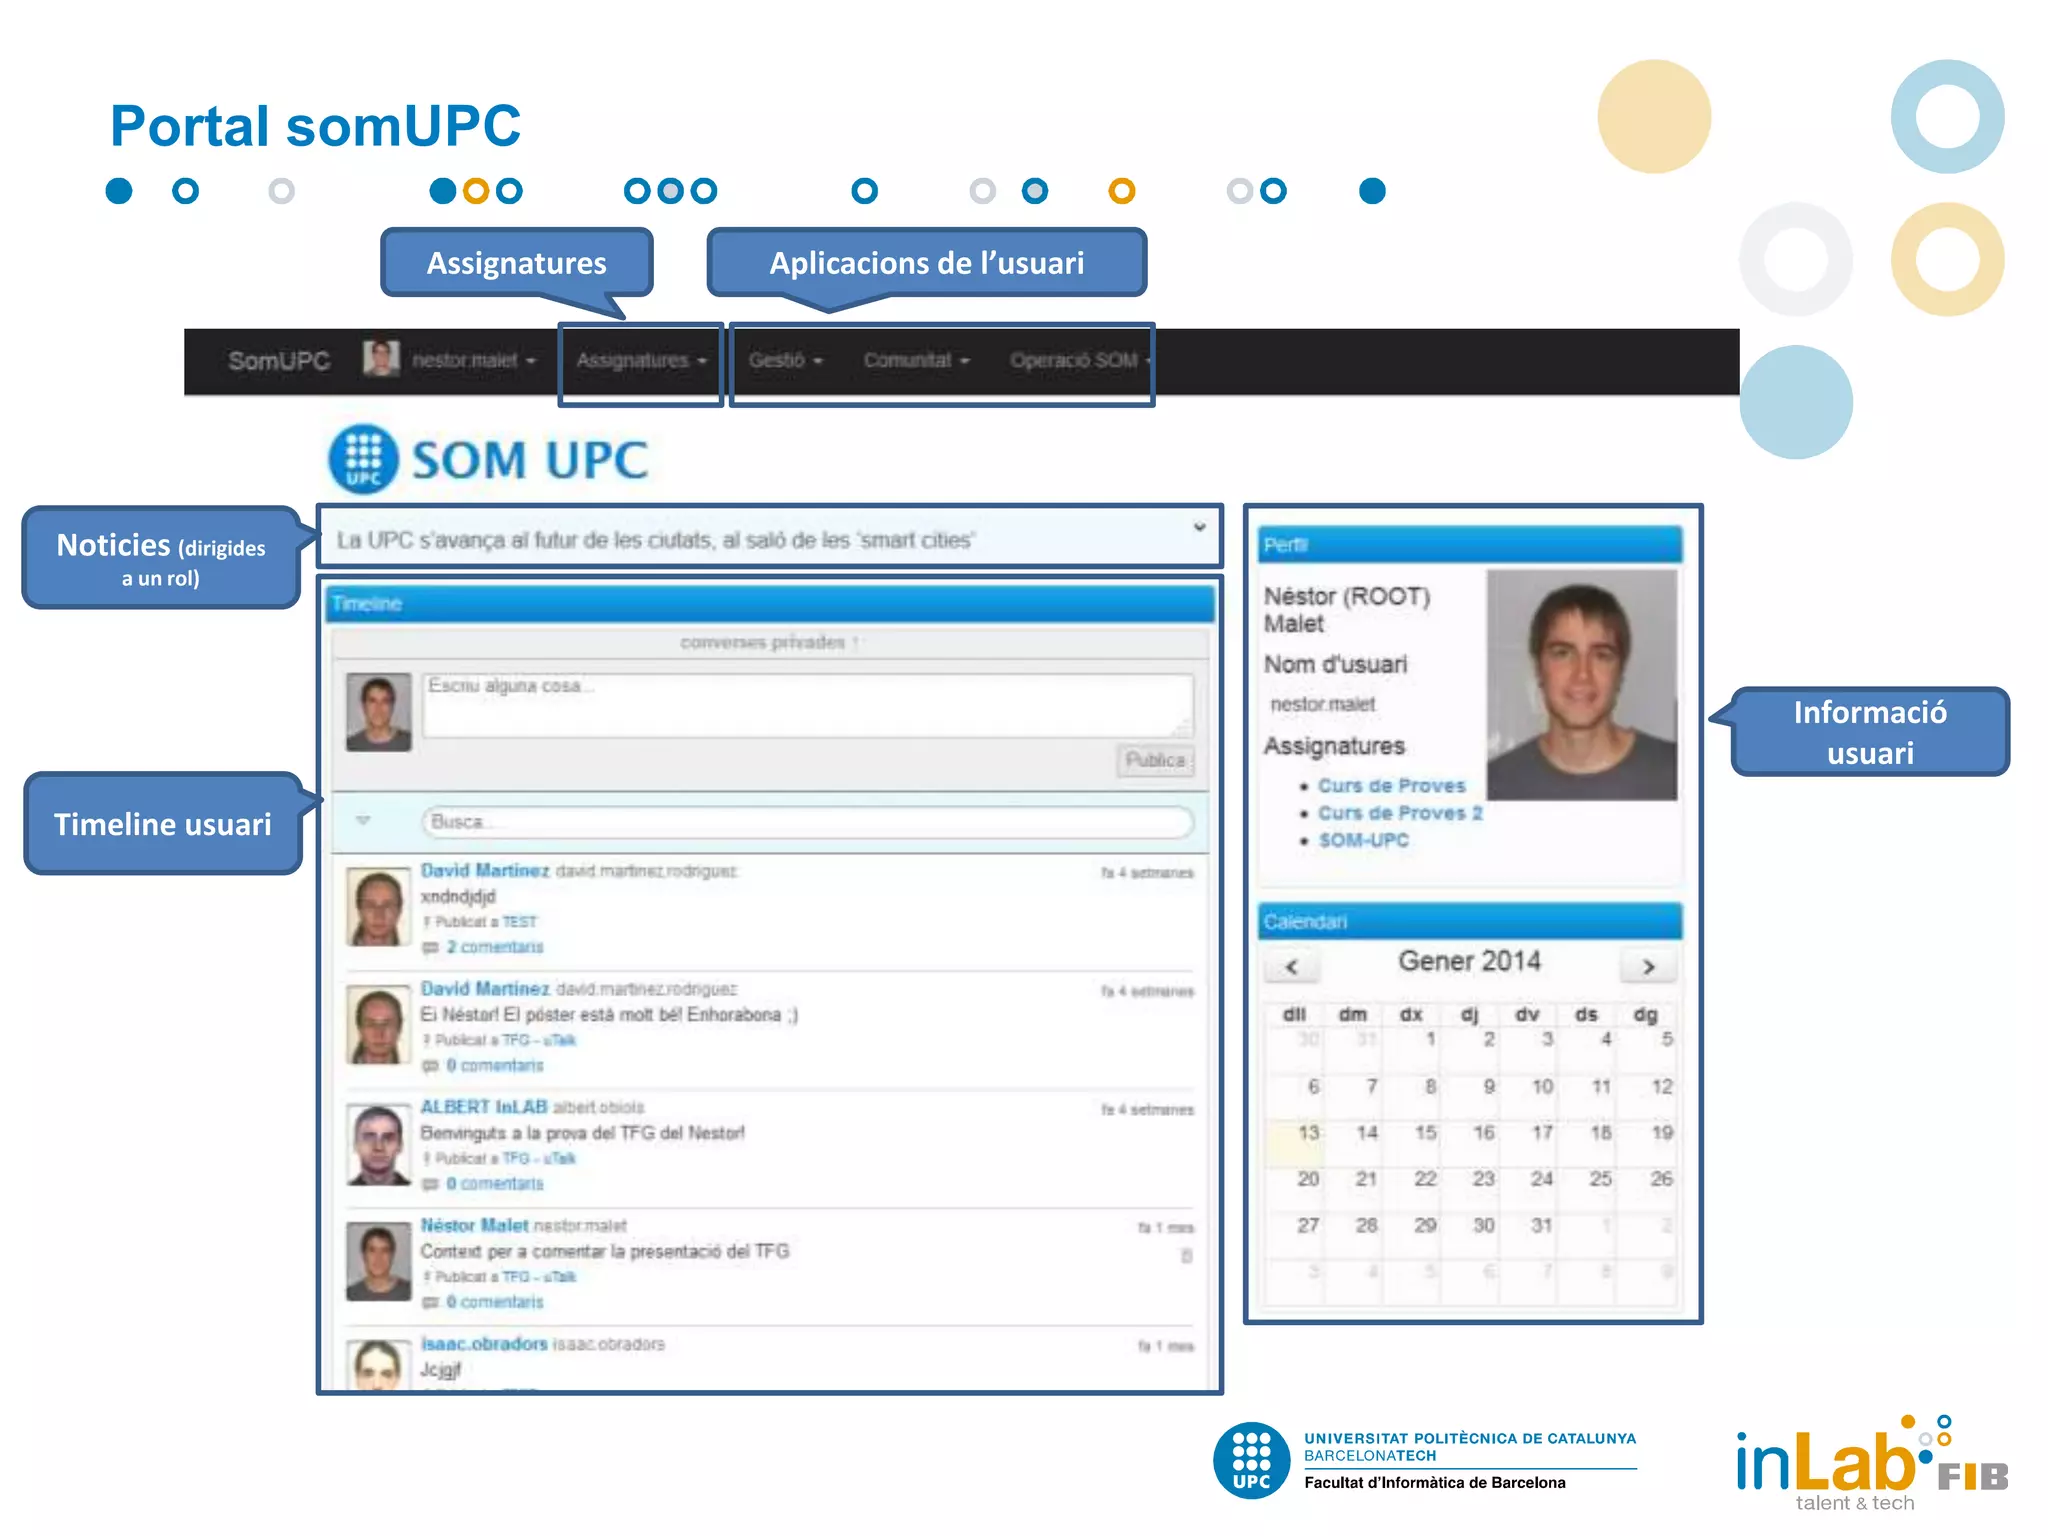Click the TEST group link in first post
Viewport: 2048px width, 1536px height.
[x=519, y=922]
